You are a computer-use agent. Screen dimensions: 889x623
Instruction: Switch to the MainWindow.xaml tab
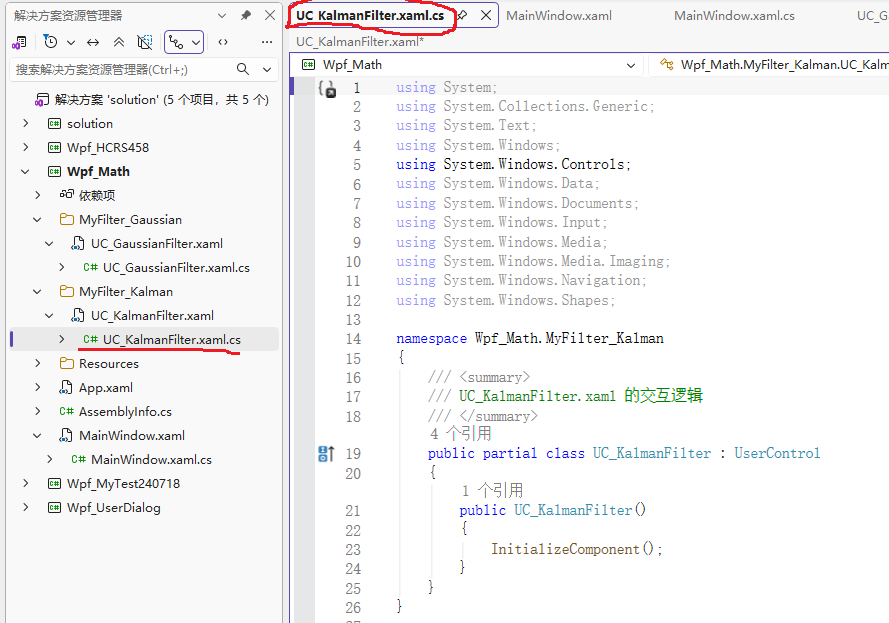558,16
